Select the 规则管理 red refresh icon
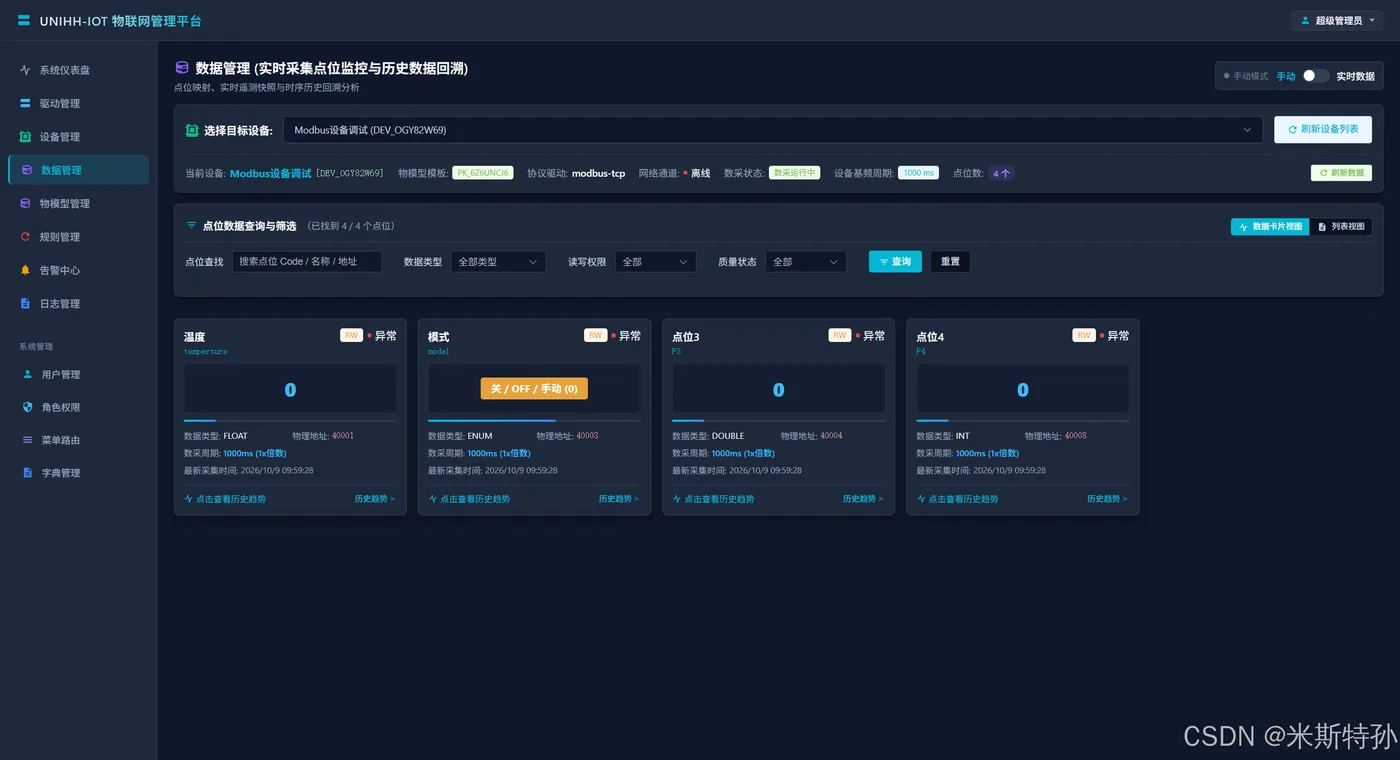 (x=25, y=237)
